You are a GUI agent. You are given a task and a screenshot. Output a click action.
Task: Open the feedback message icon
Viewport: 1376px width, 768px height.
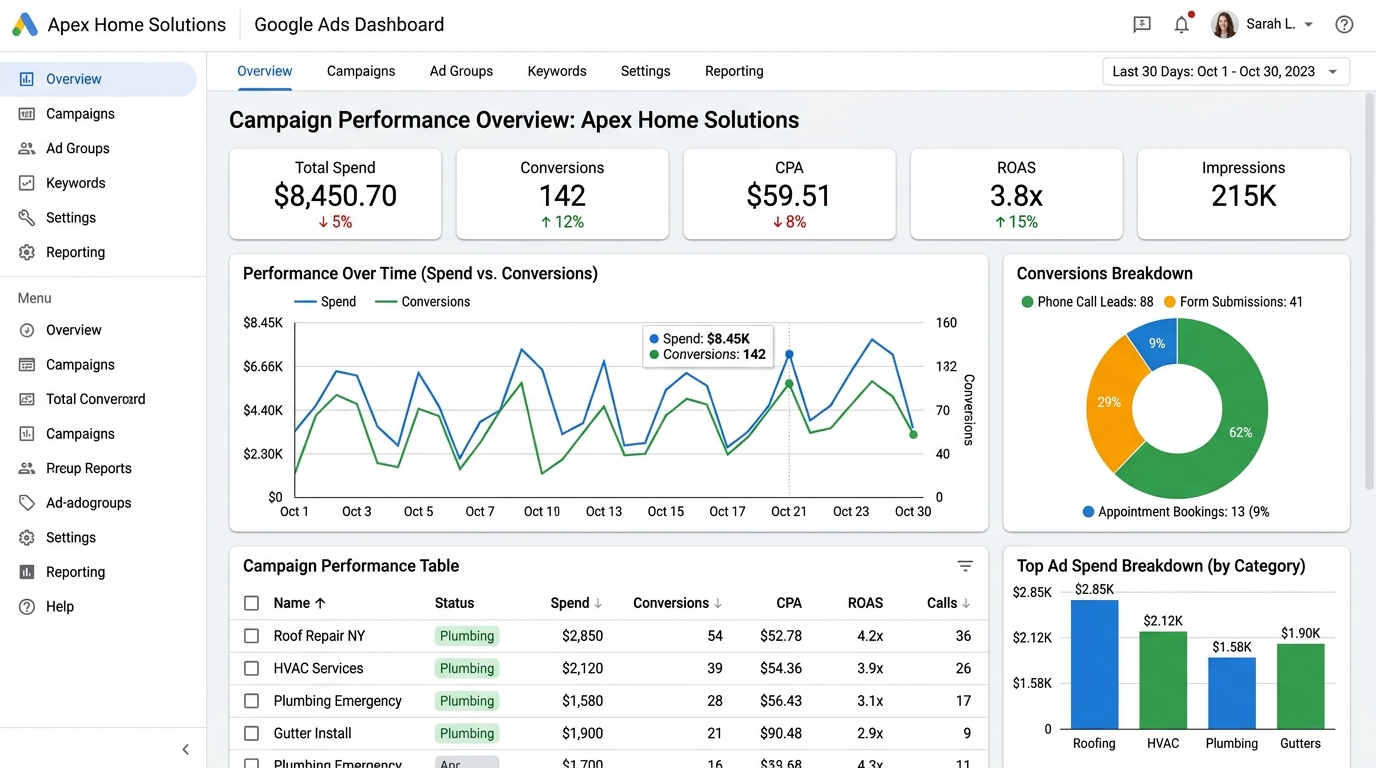click(1142, 24)
